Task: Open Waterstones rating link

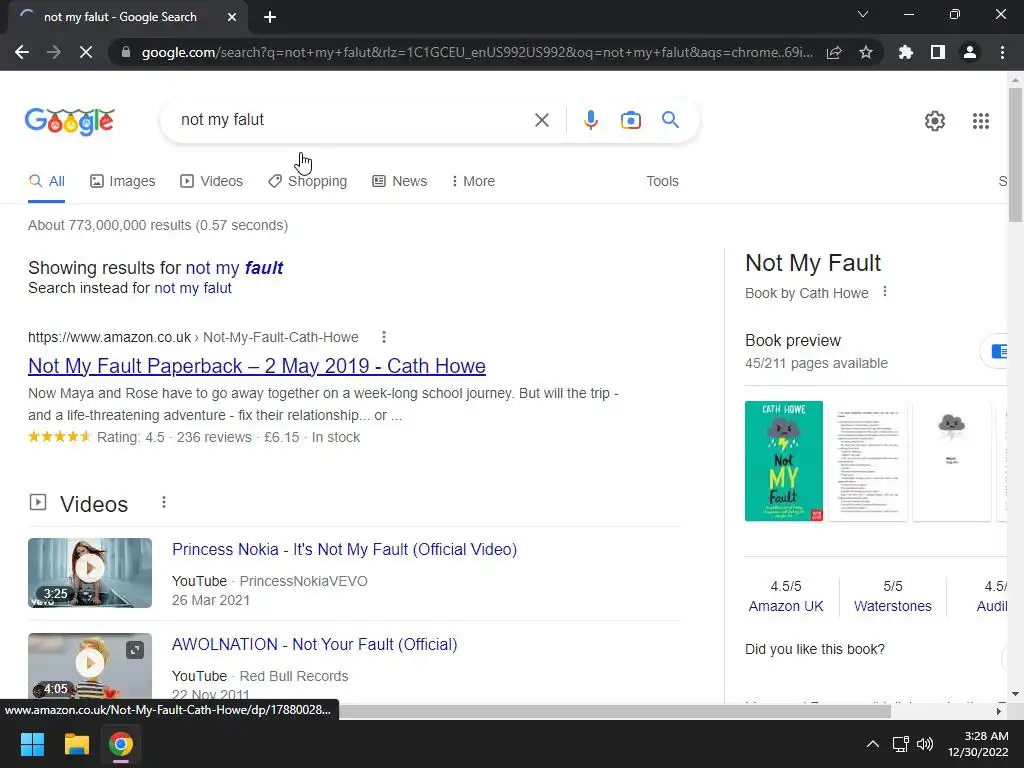Action: [893, 607]
